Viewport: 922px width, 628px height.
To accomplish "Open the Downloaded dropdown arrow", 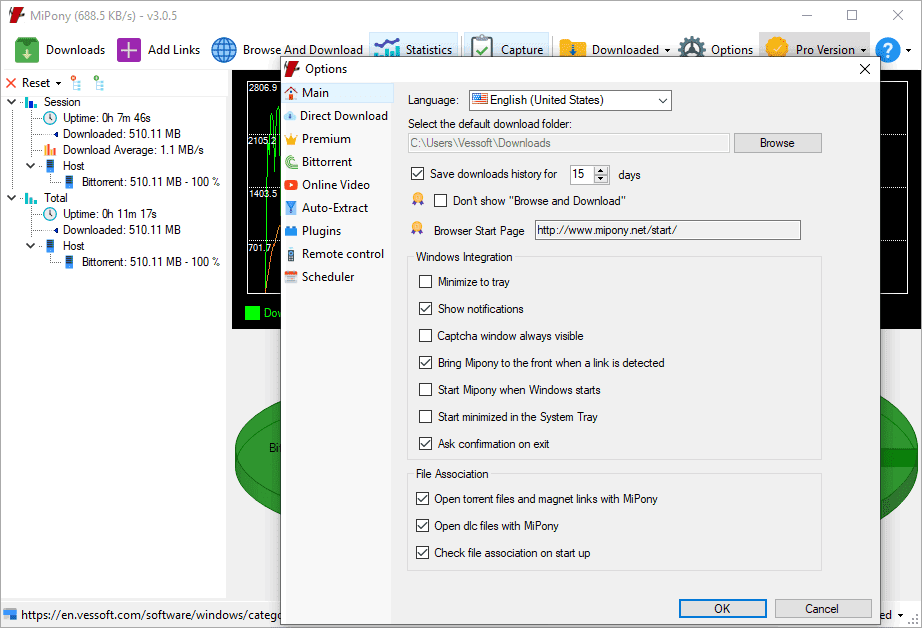I will [x=667, y=51].
